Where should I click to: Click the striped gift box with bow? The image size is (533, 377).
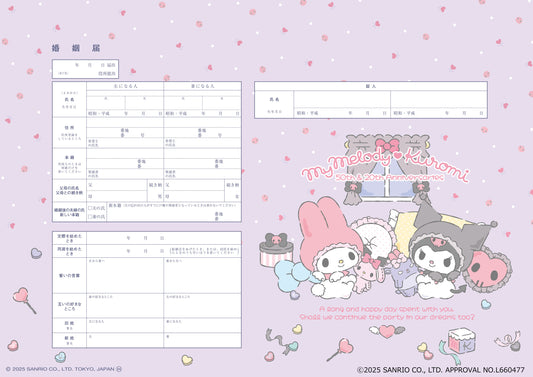point(276,250)
